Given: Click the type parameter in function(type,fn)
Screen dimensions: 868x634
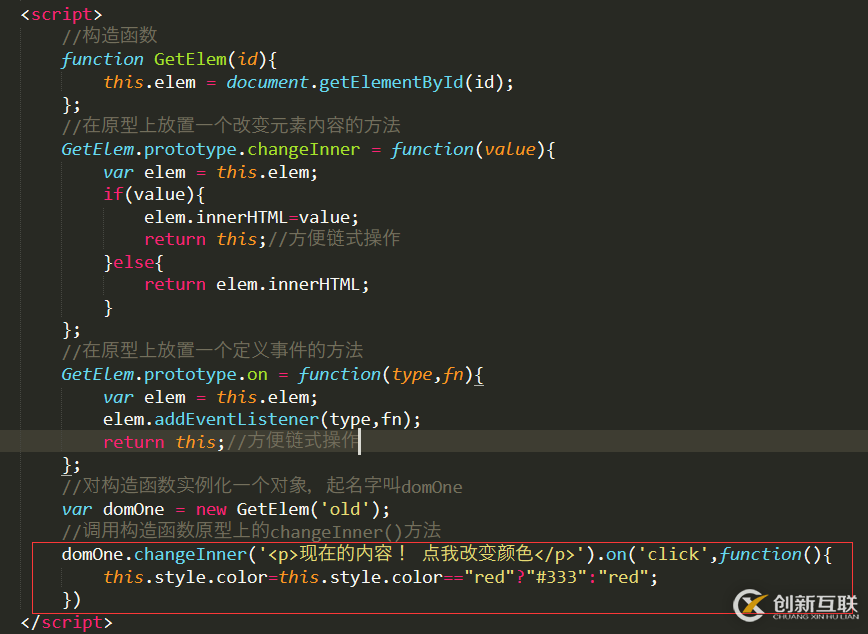Looking at the screenshot, I should (412, 375).
